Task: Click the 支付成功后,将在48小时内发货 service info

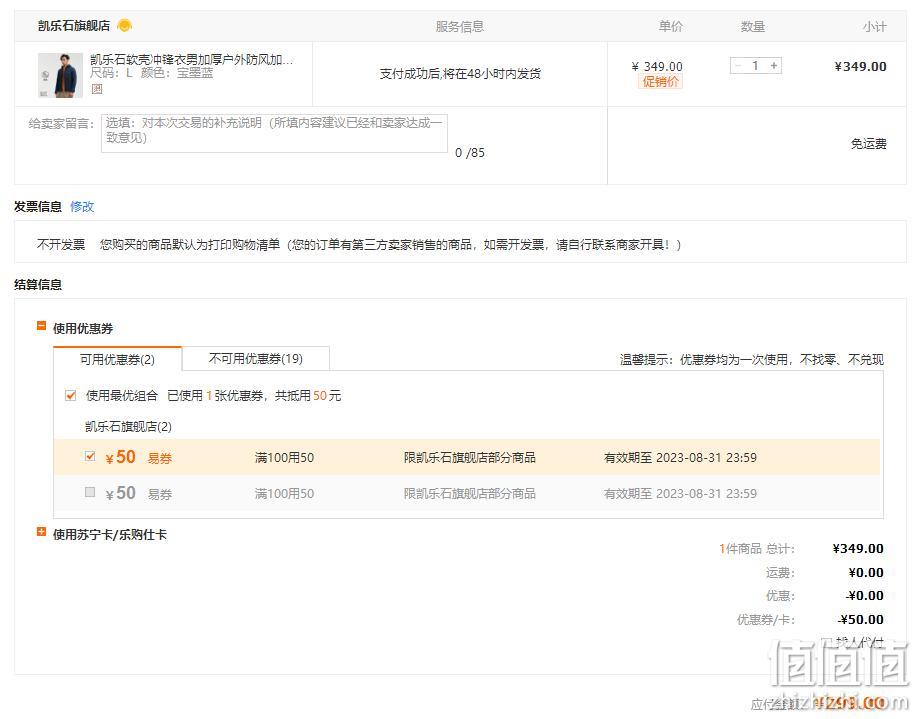Action: tap(460, 74)
